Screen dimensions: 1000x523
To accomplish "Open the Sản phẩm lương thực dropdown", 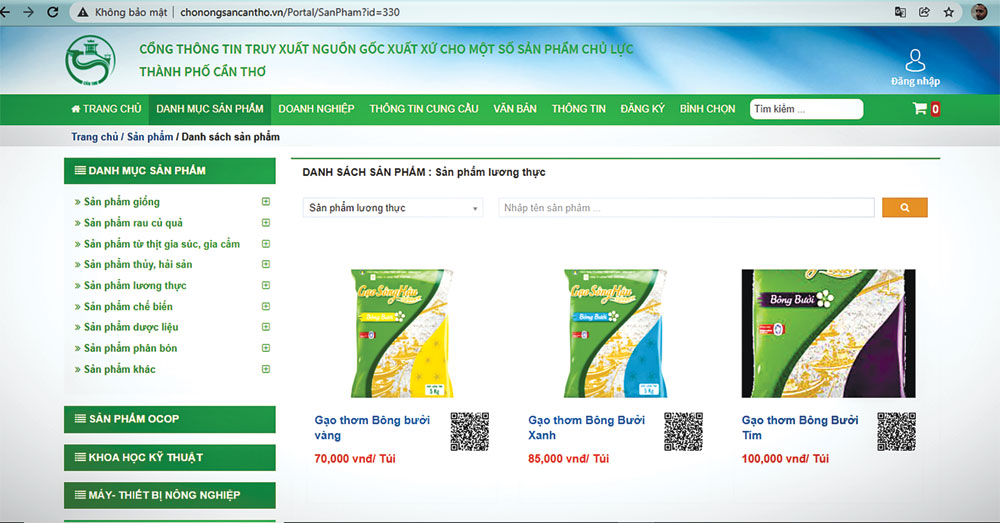I will coord(393,208).
